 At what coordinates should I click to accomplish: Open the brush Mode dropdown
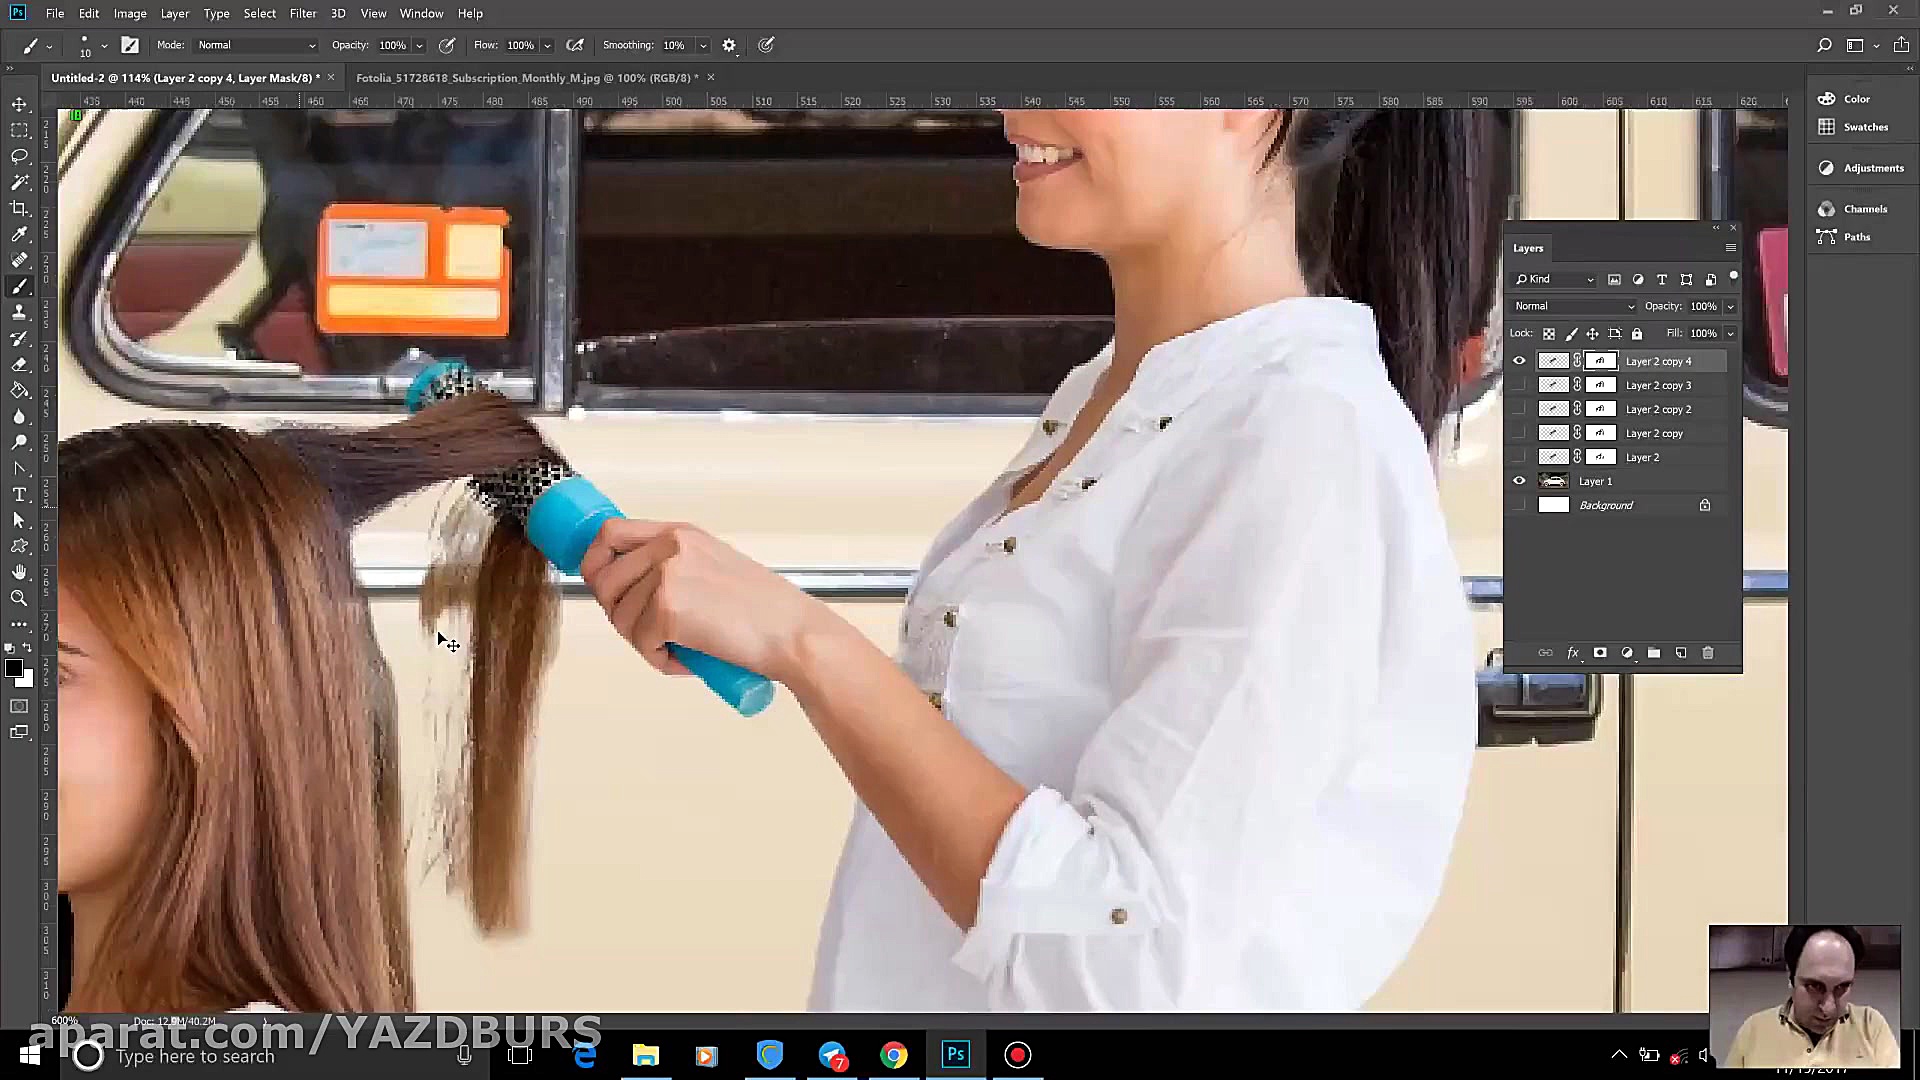[x=256, y=45]
